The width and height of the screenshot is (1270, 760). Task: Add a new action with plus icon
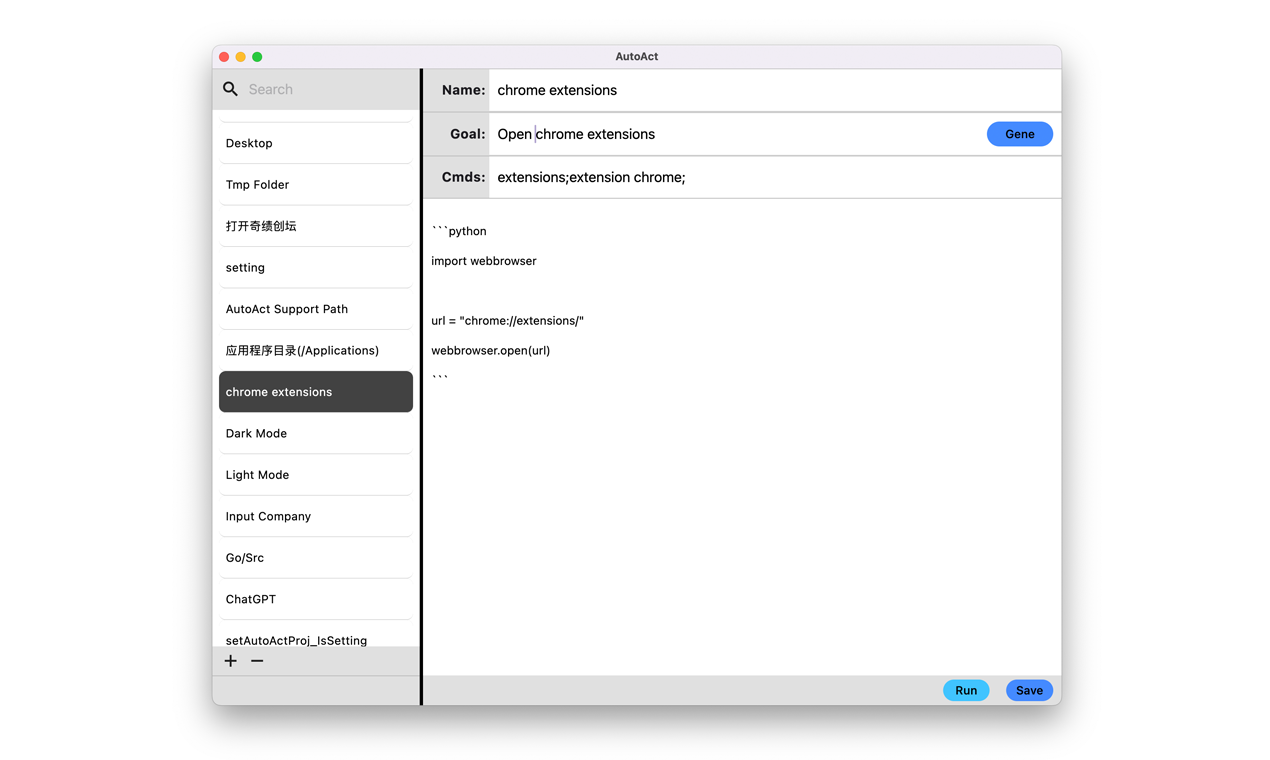point(231,661)
